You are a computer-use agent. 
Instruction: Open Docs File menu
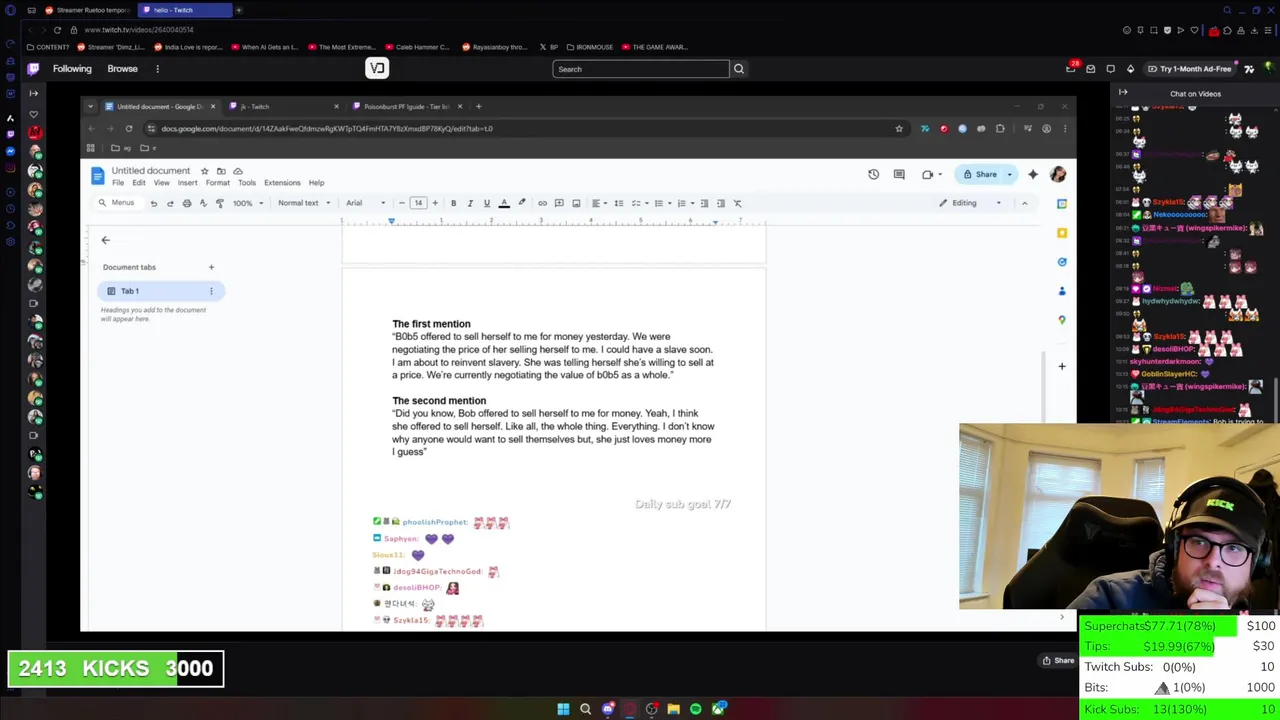[x=118, y=183]
